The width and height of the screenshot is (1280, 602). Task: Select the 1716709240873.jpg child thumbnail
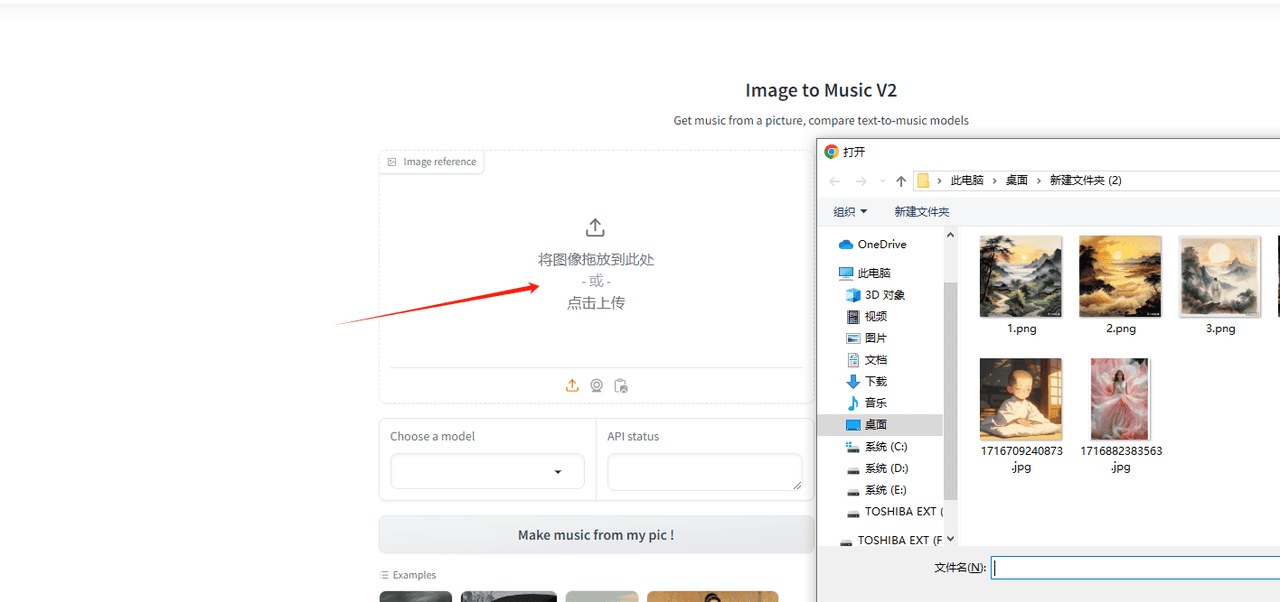[1021, 399]
